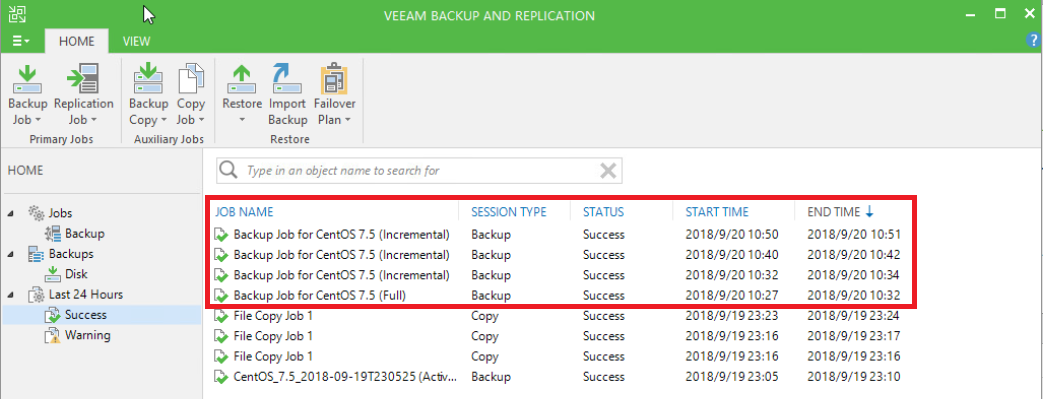Focus the object name search field
Image resolution: width=1043 pixels, height=399 pixels.
tap(419, 170)
